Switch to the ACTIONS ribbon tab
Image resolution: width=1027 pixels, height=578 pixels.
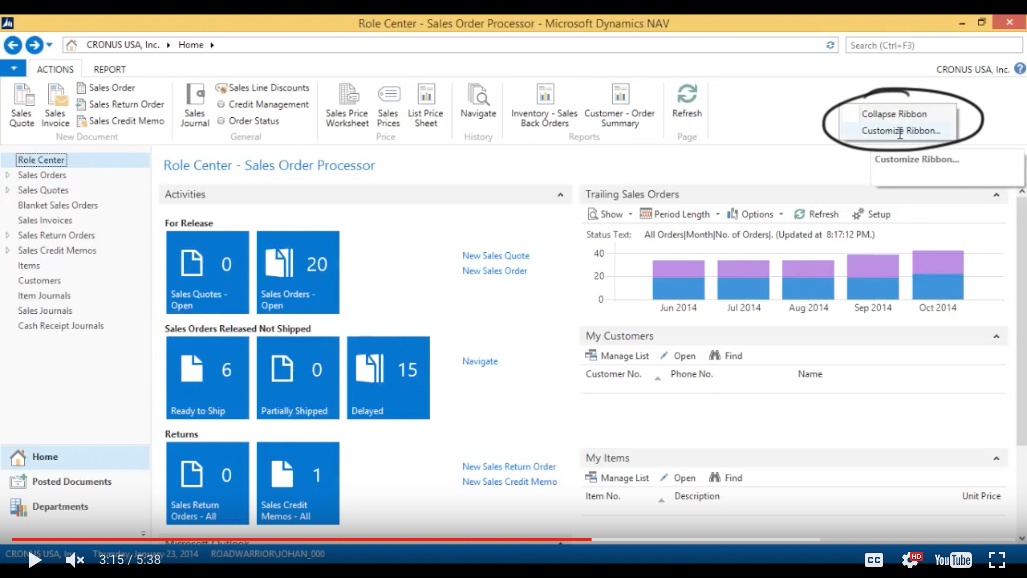pyautogui.click(x=55, y=69)
